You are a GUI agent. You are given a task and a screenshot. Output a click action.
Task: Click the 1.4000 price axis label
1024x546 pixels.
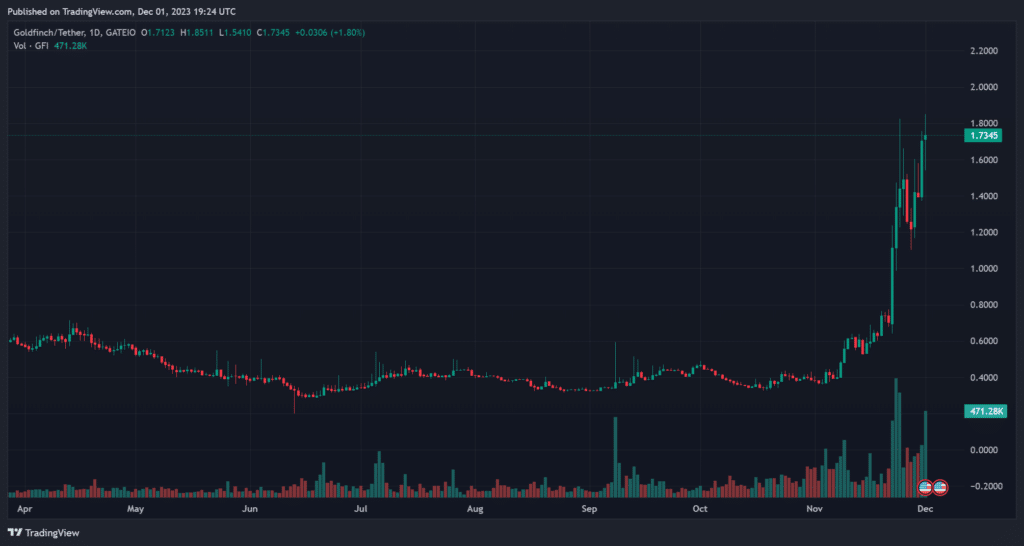(982, 196)
